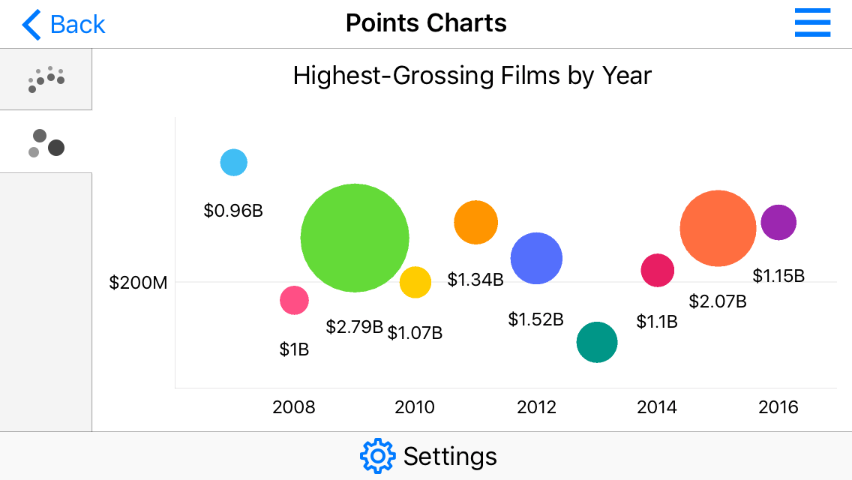Screen dimensions: 852x480
Task: Select the bubble chart tab
Action: coord(46,142)
